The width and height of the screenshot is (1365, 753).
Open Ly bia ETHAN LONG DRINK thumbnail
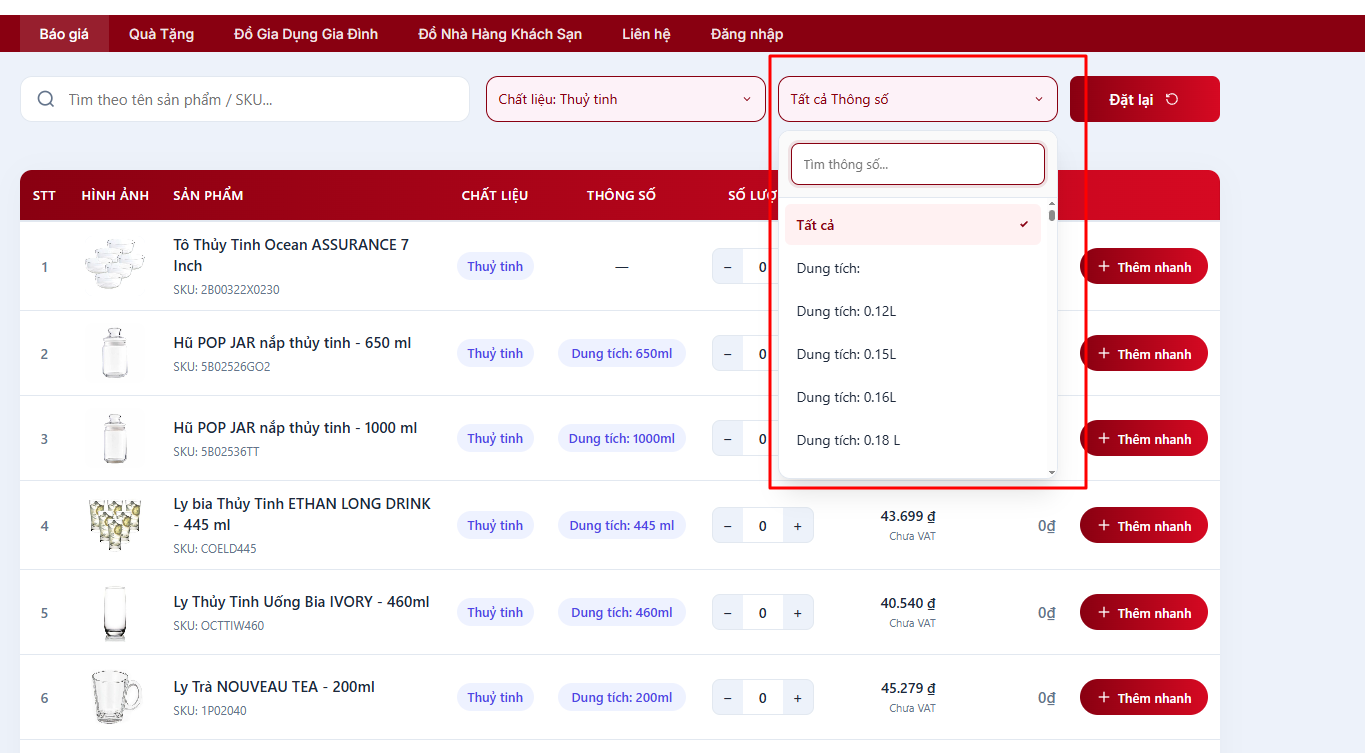[x=114, y=525]
